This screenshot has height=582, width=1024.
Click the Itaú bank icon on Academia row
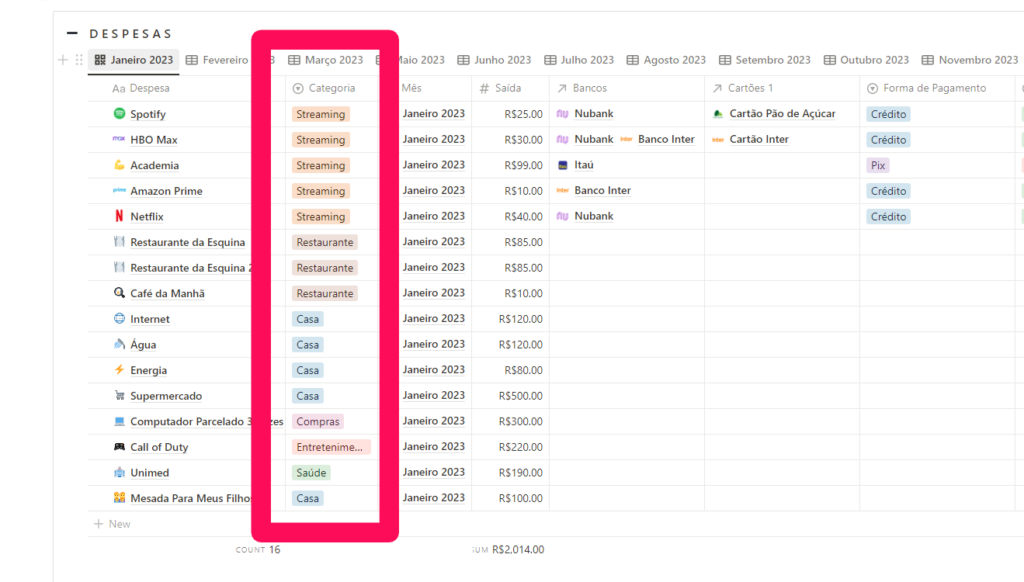(562, 164)
